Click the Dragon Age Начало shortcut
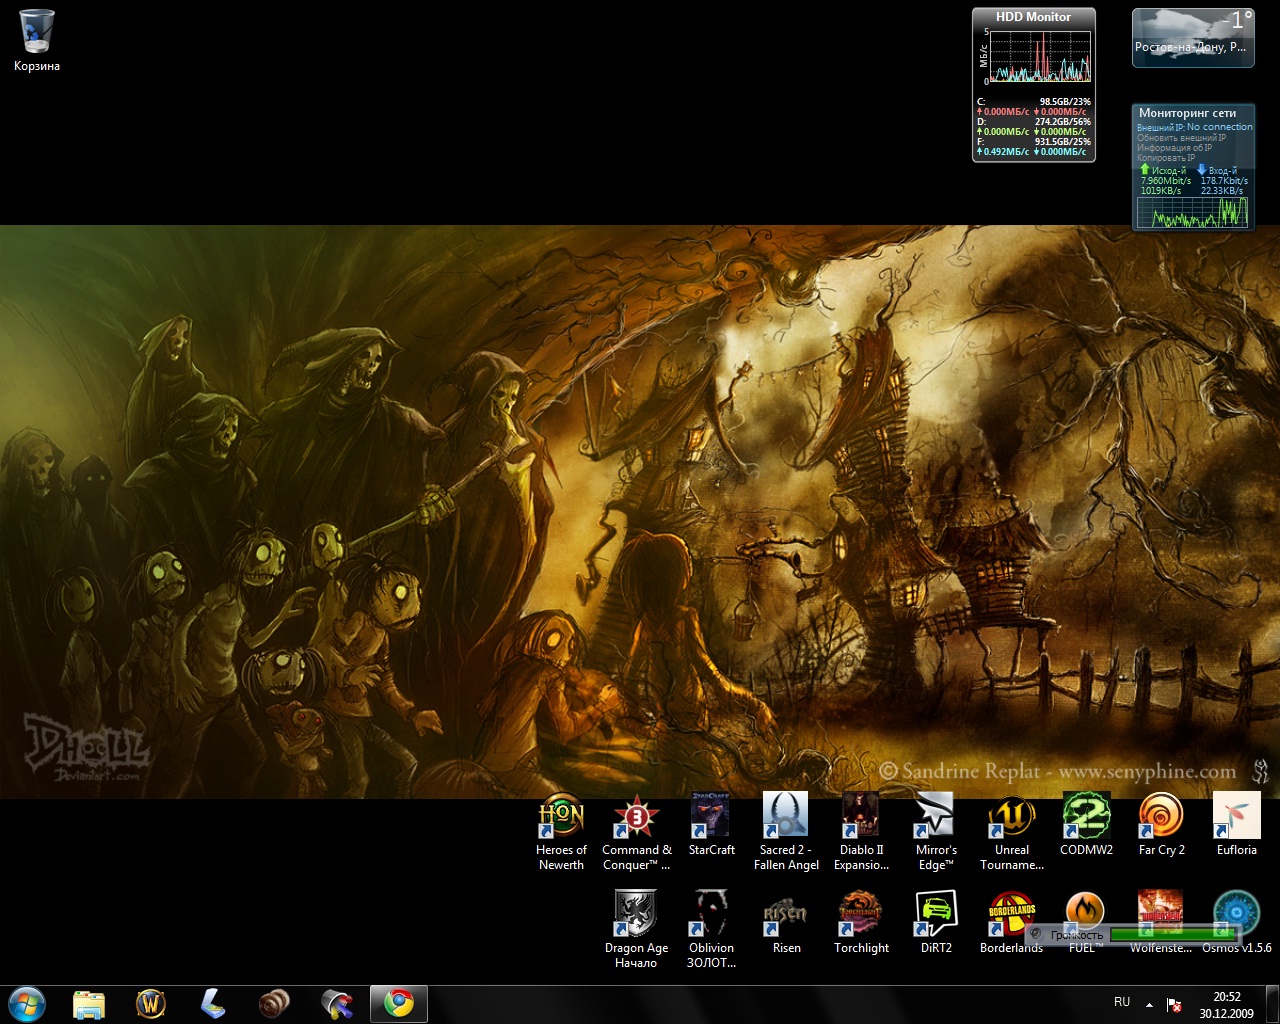The width and height of the screenshot is (1280, 1024). click(636, 929)
